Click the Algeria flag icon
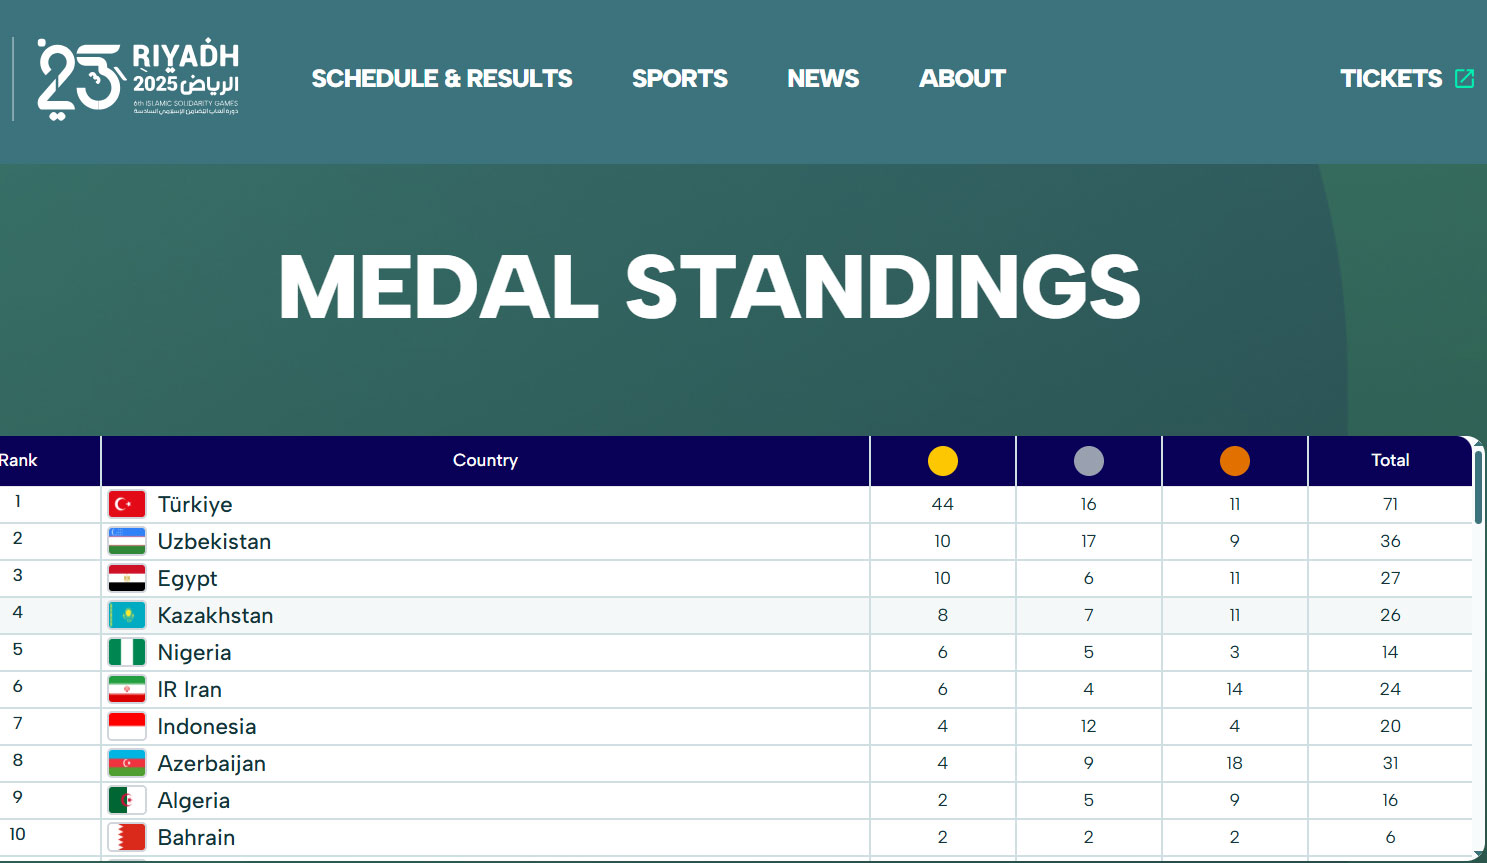 (x=127, y=800)
